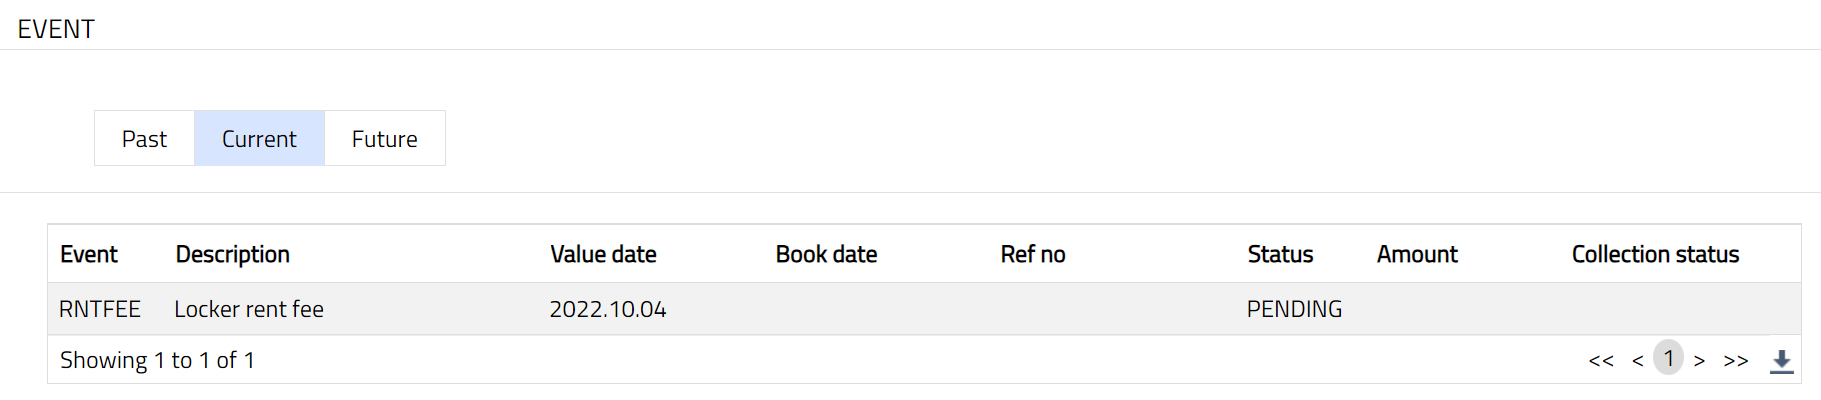The width and height of the screenshot is (1821, 400).
Task: Sort by Collection status column
Action: pos(1655,255)
